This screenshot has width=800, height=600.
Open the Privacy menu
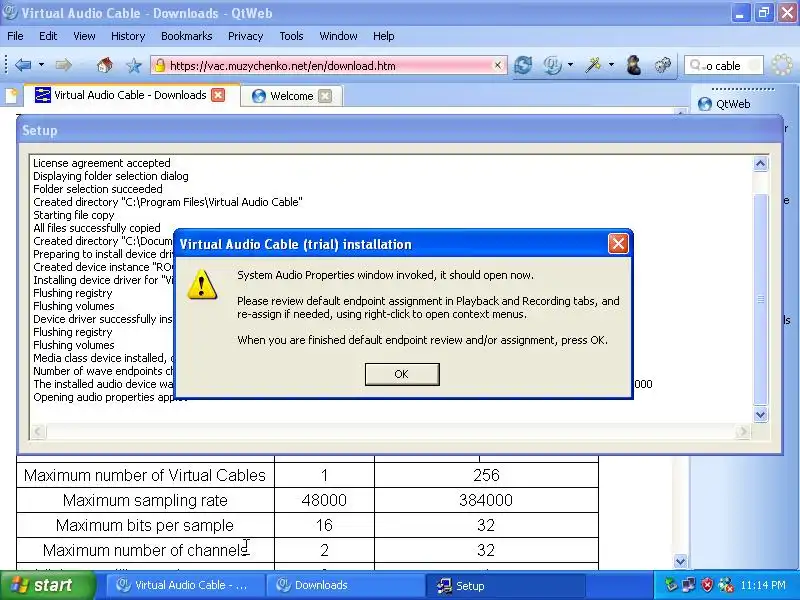pos(245,36)
